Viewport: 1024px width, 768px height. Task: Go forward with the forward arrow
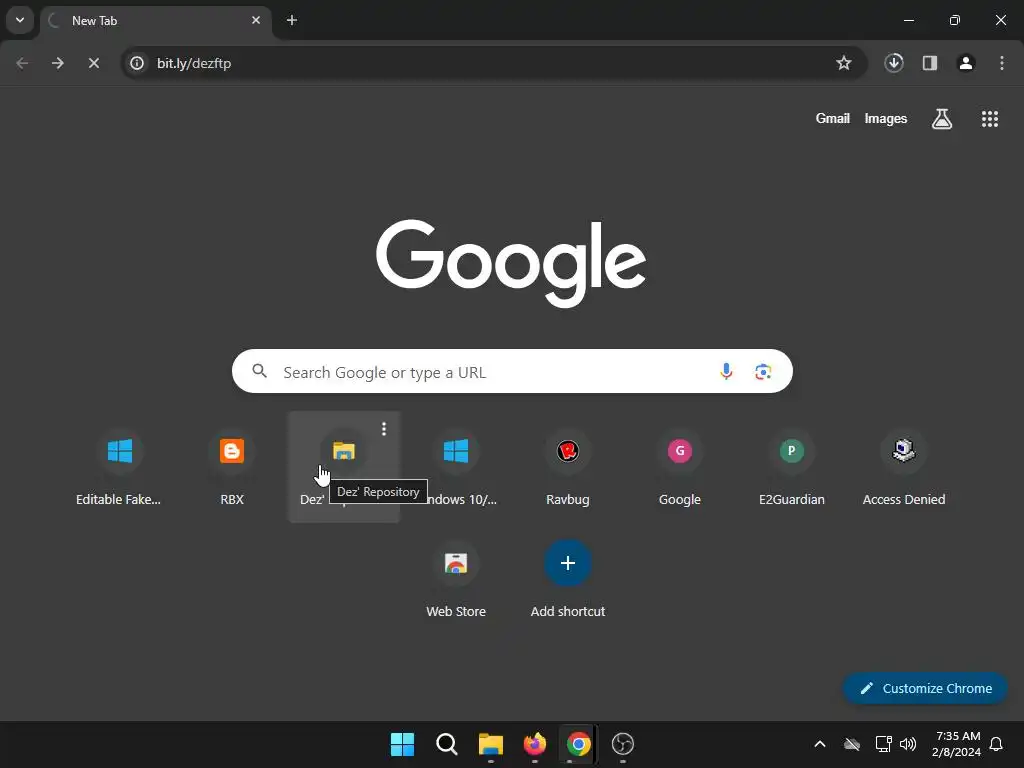[x=58, y=63]
